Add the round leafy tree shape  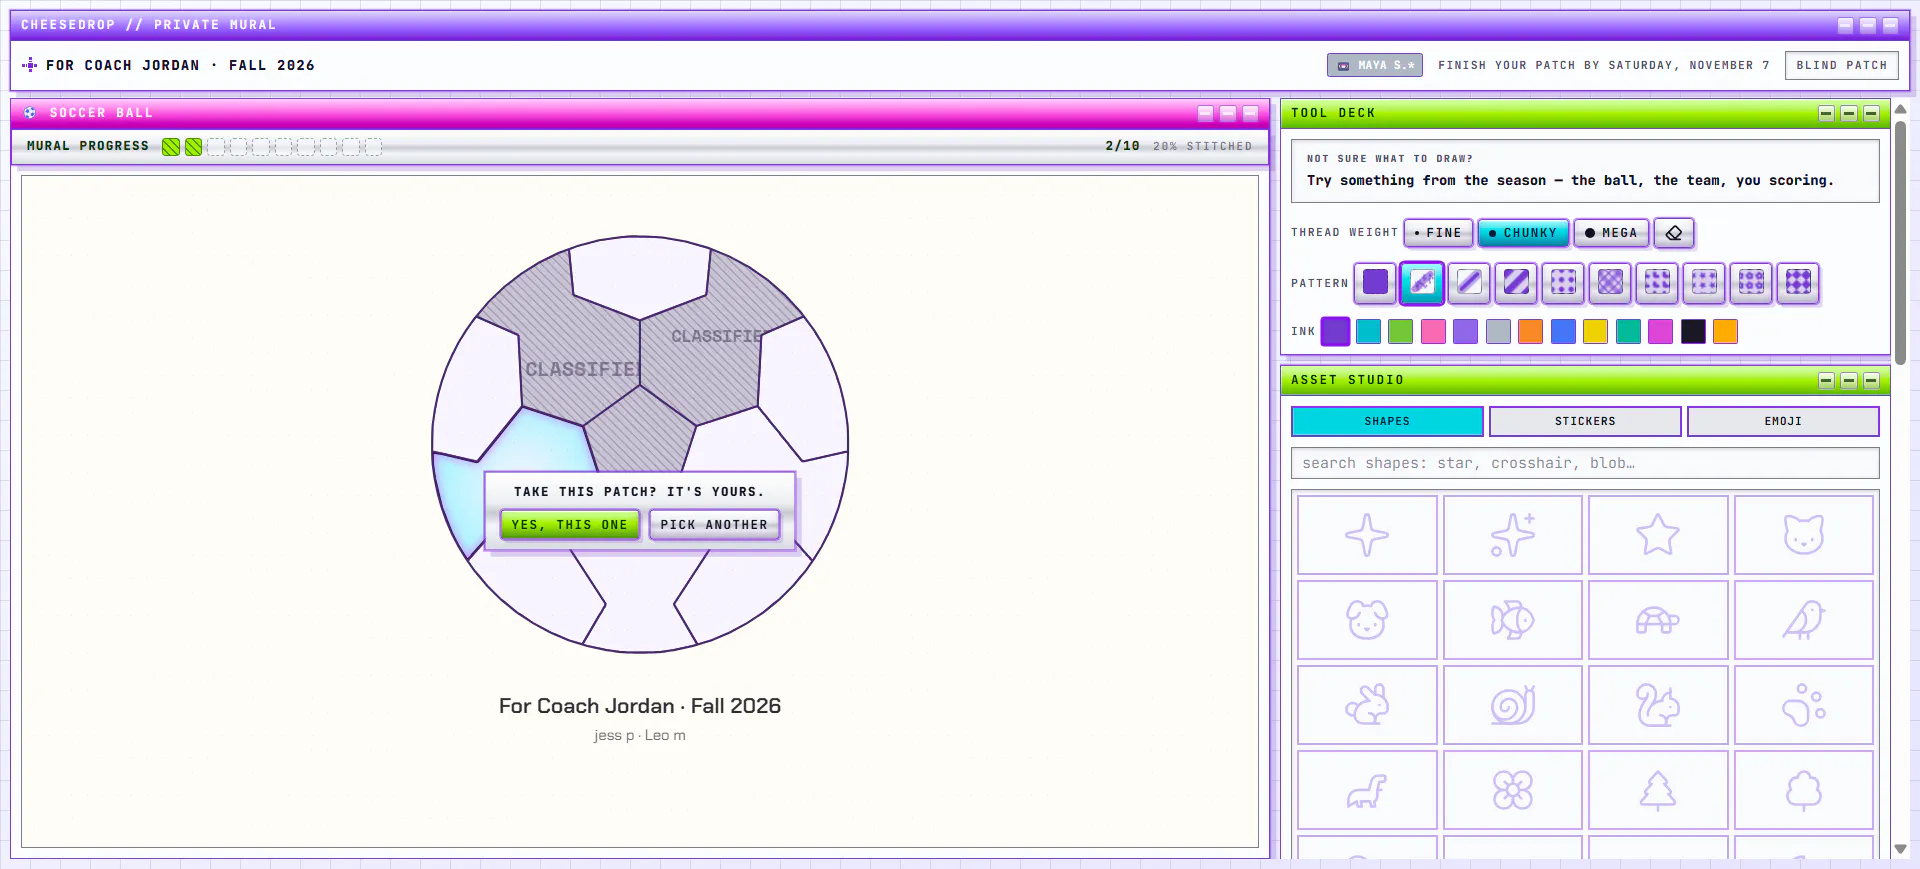click(x=1804, y=790)
